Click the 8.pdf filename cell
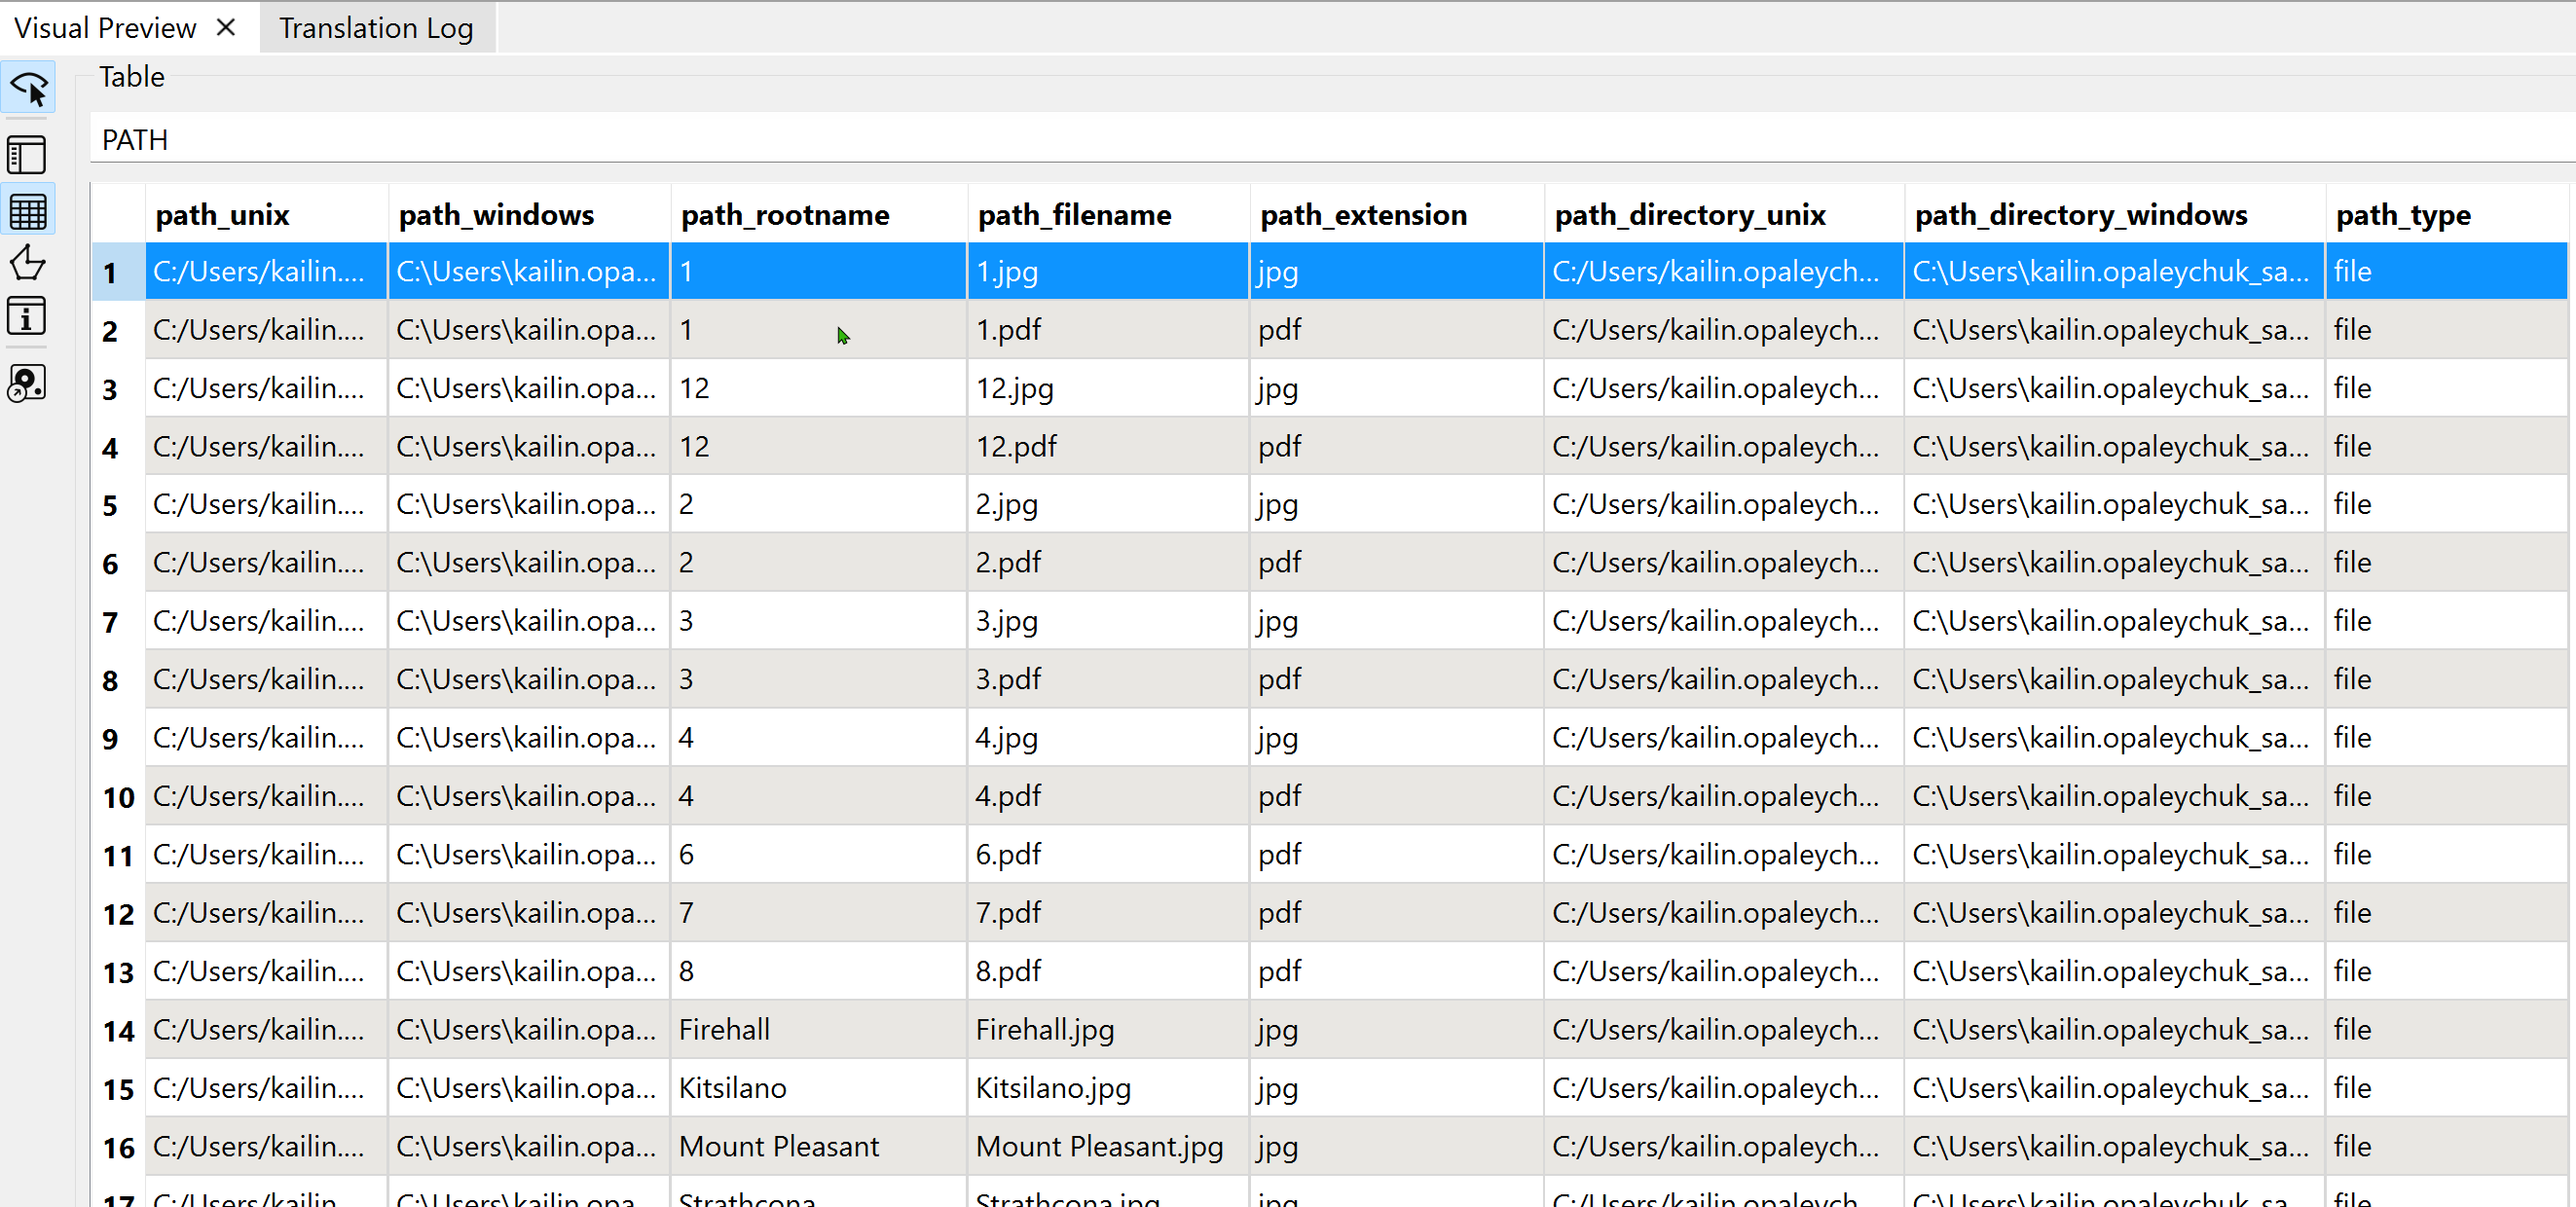 (x=1108, y=971)
